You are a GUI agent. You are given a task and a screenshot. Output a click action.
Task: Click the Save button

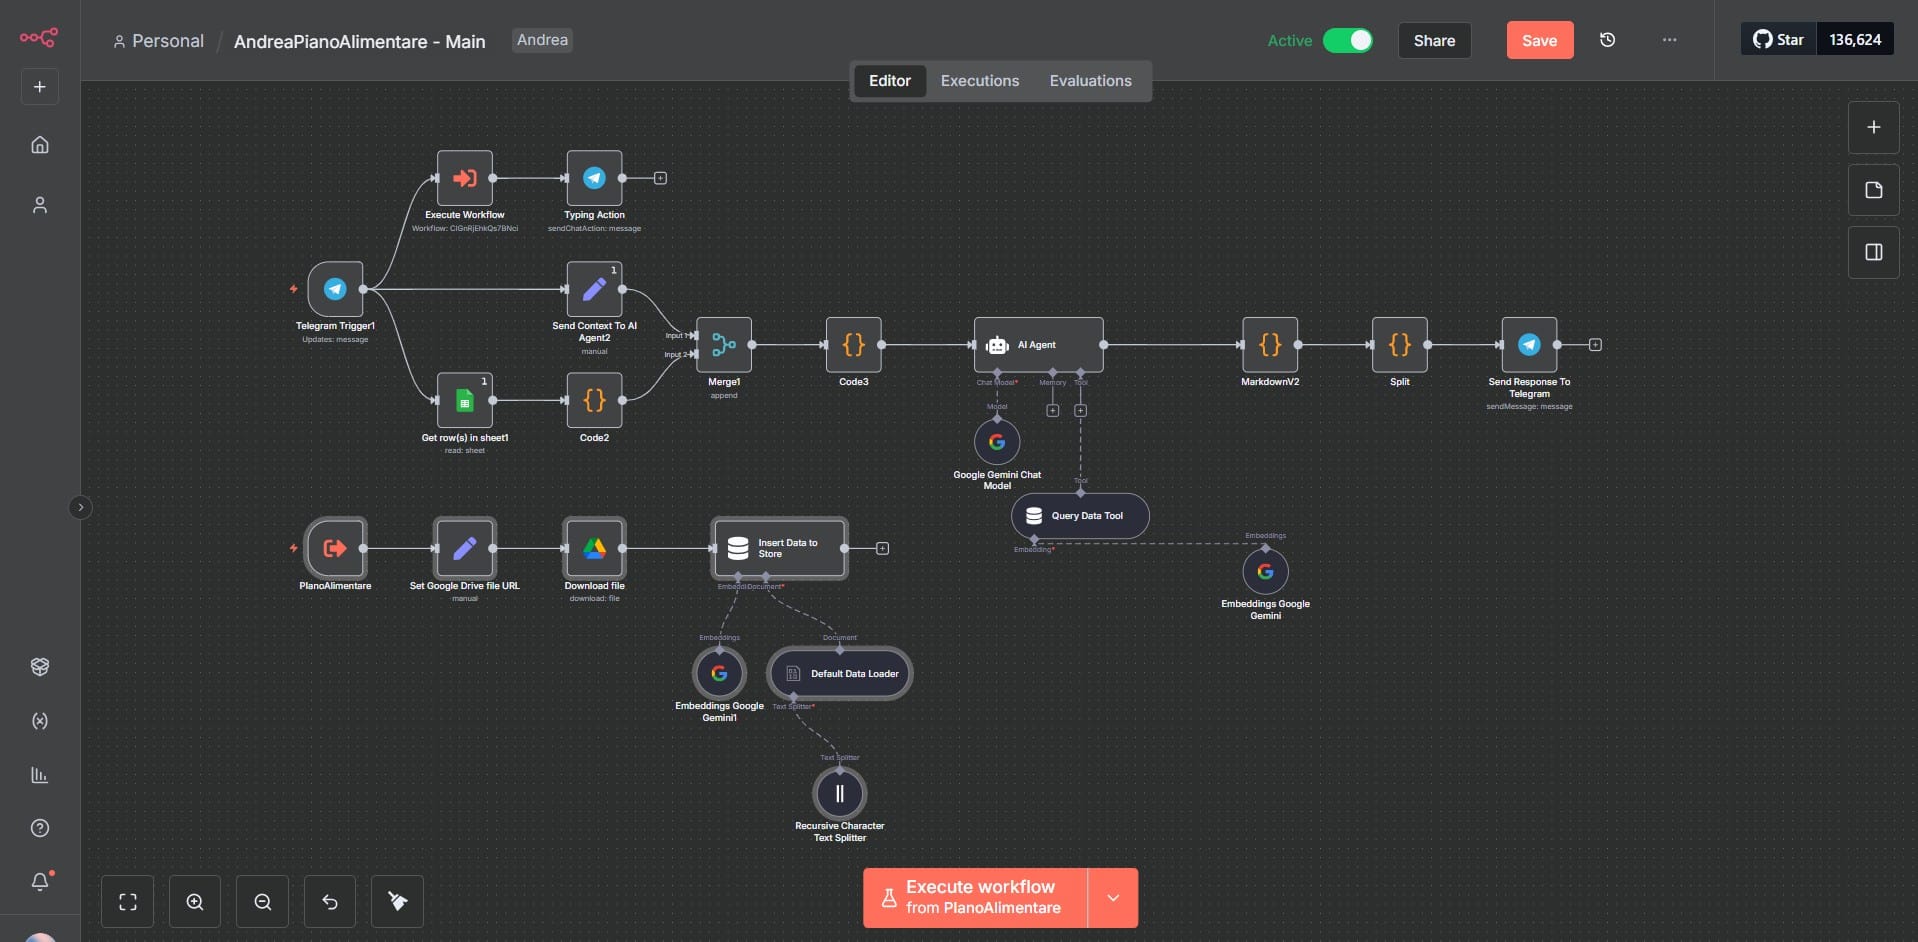tap(1539, 40)
